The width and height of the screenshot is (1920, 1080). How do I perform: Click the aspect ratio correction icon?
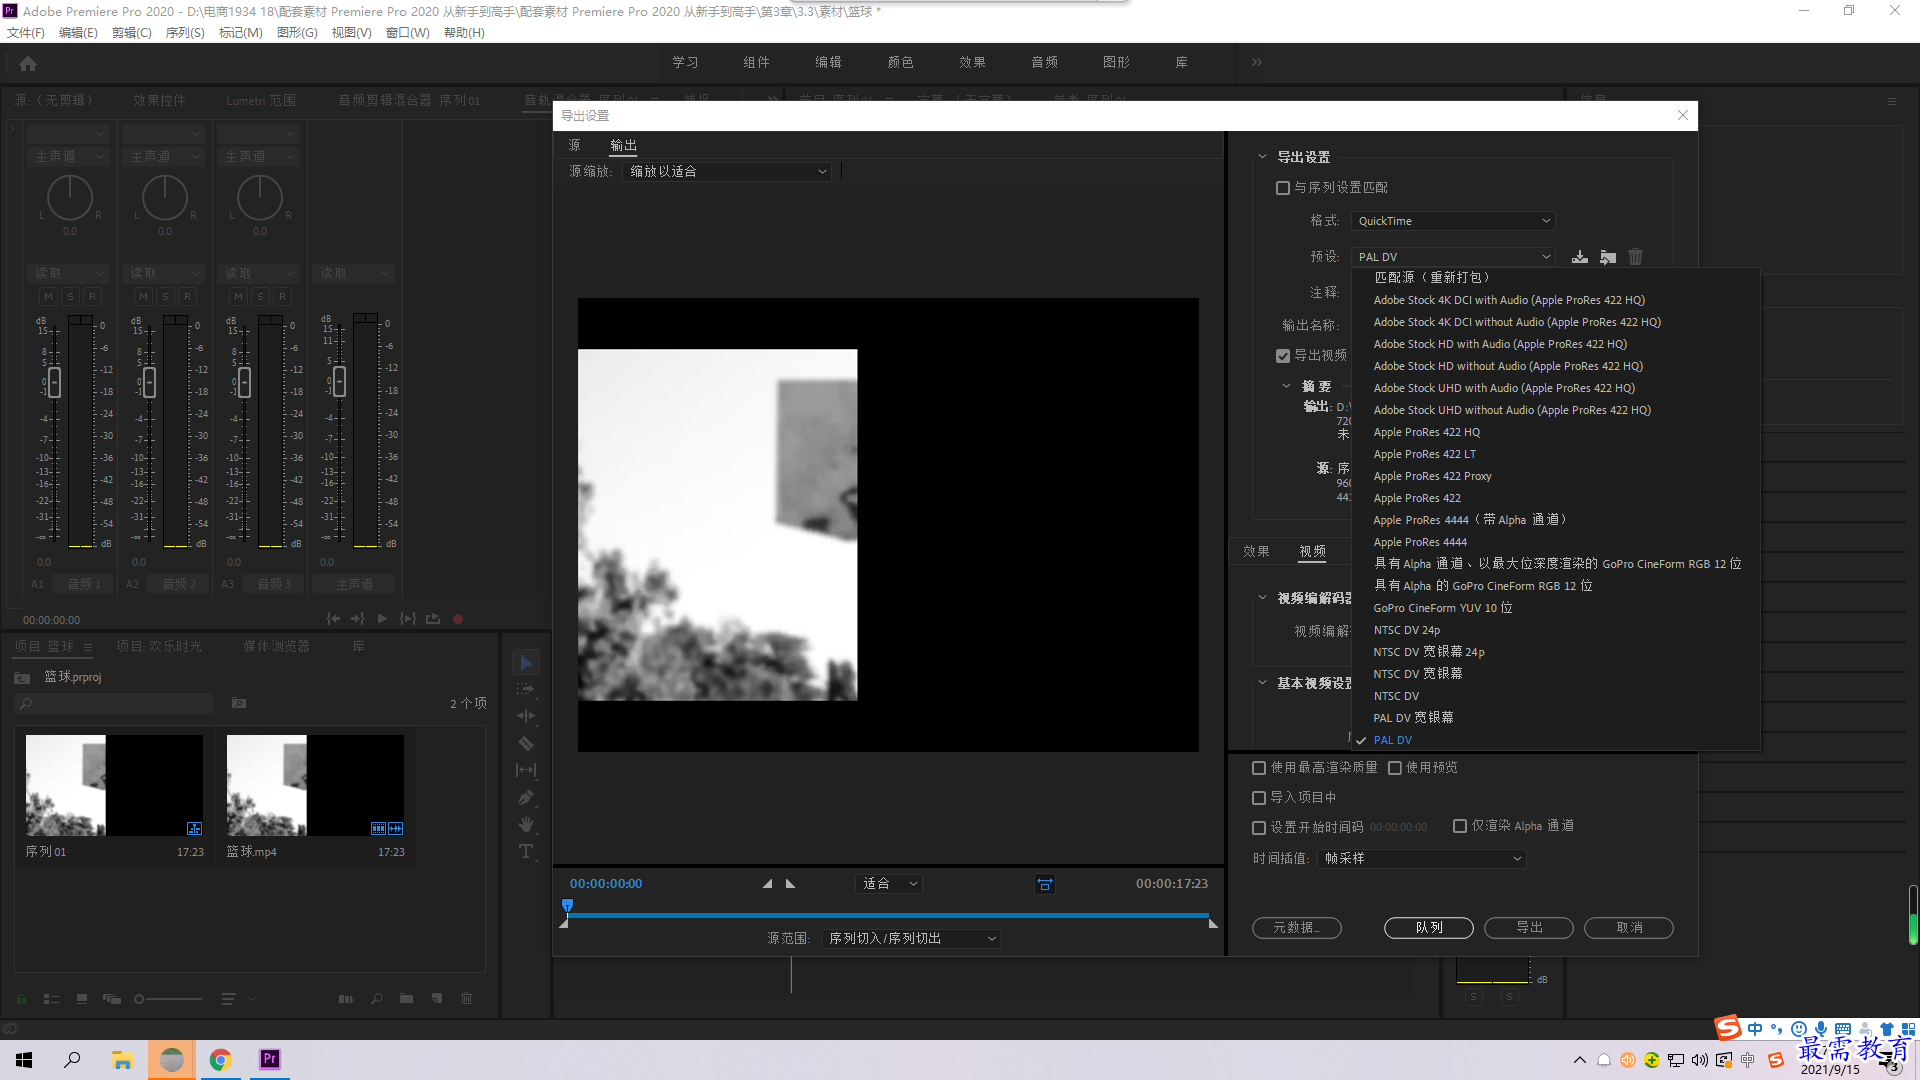point(1045,884)
